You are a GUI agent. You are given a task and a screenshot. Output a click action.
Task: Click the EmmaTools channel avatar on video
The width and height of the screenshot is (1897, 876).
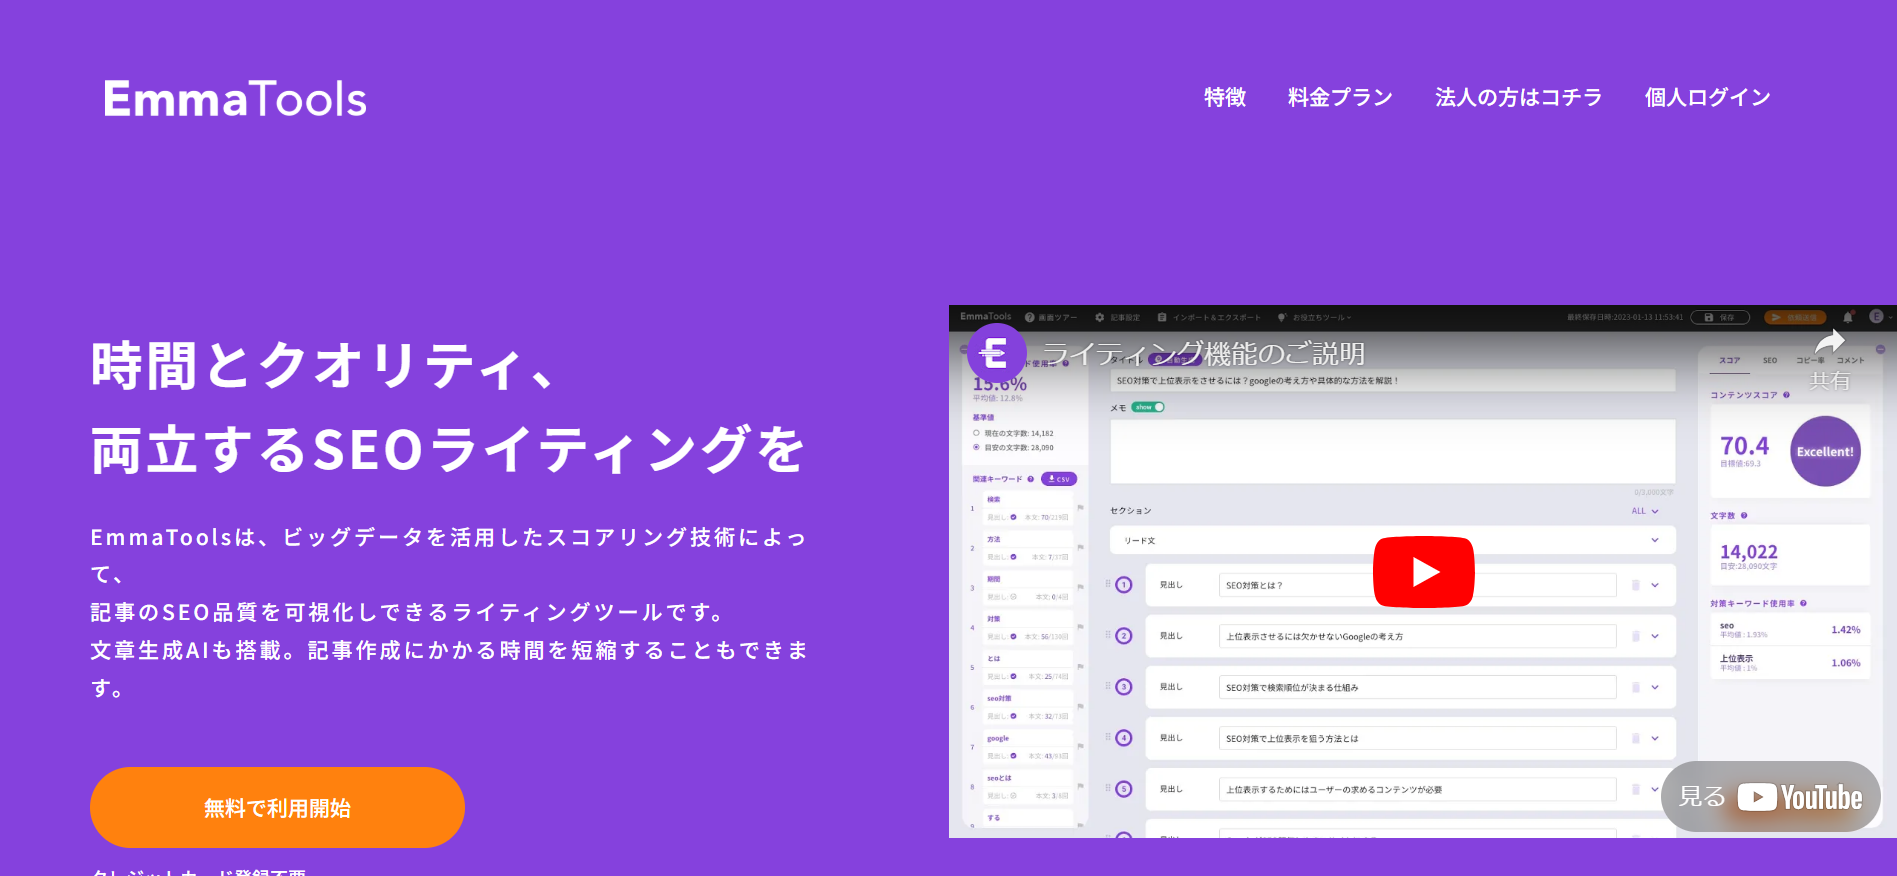(x=995, y=353)
